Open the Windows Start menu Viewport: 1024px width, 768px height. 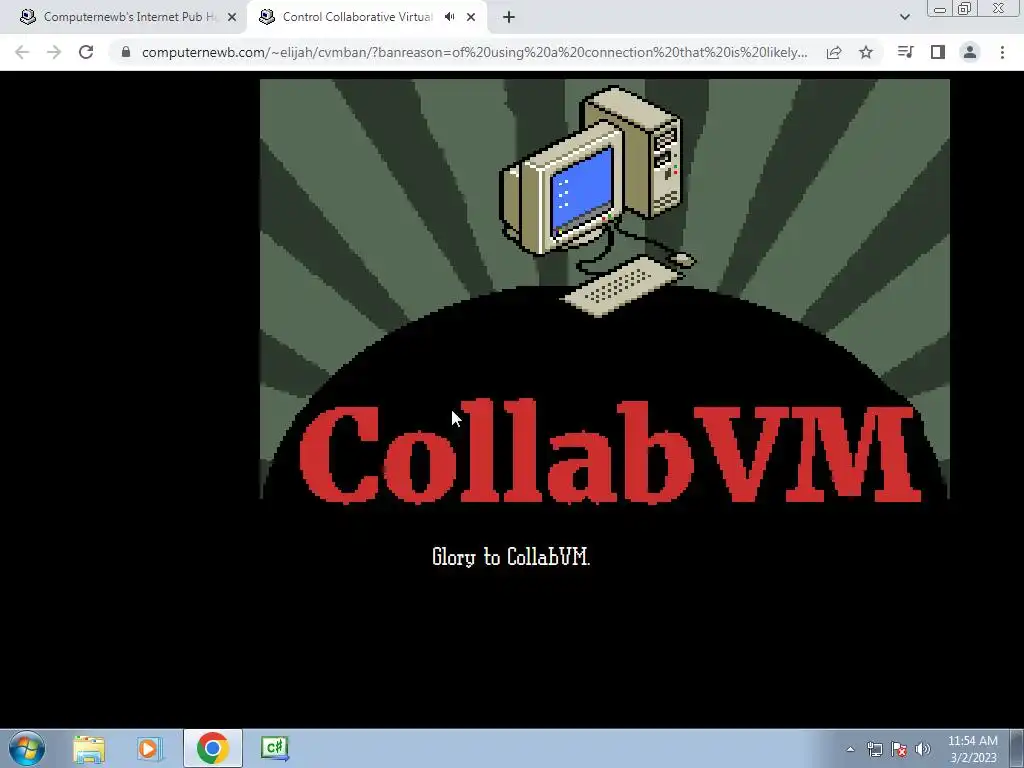tap(27, 748)
